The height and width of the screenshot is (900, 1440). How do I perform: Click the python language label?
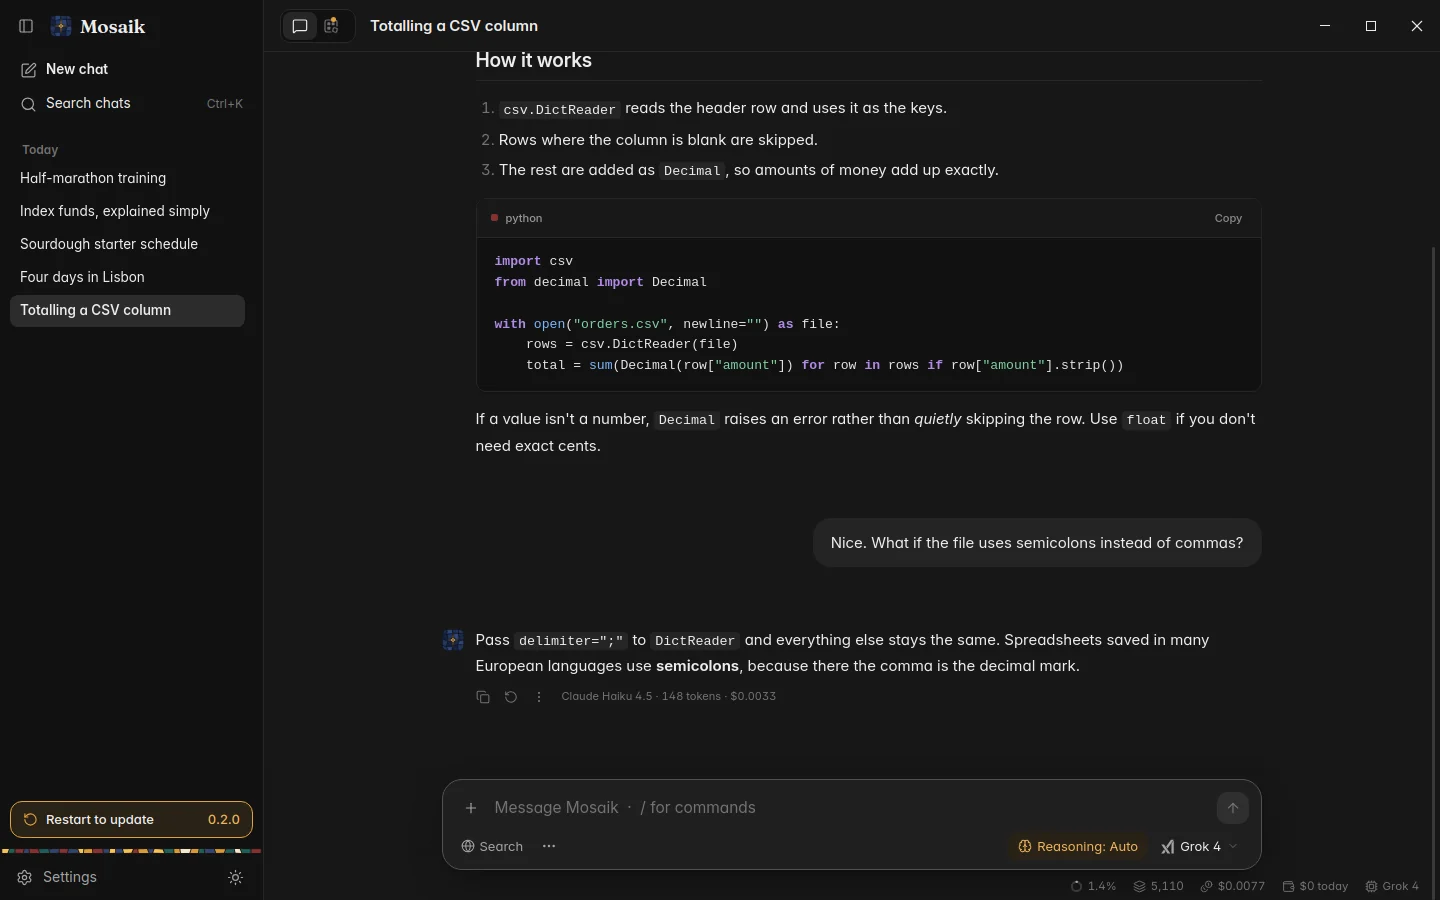click(524, 218)
